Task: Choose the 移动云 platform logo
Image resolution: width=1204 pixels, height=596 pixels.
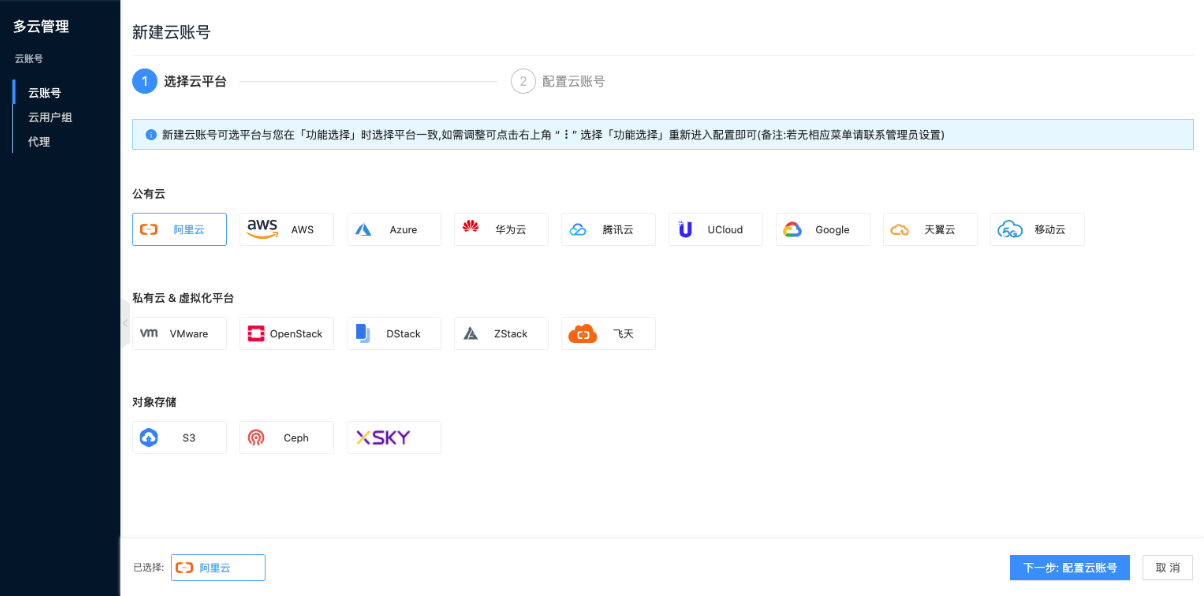Action: tap(1009, 229)
